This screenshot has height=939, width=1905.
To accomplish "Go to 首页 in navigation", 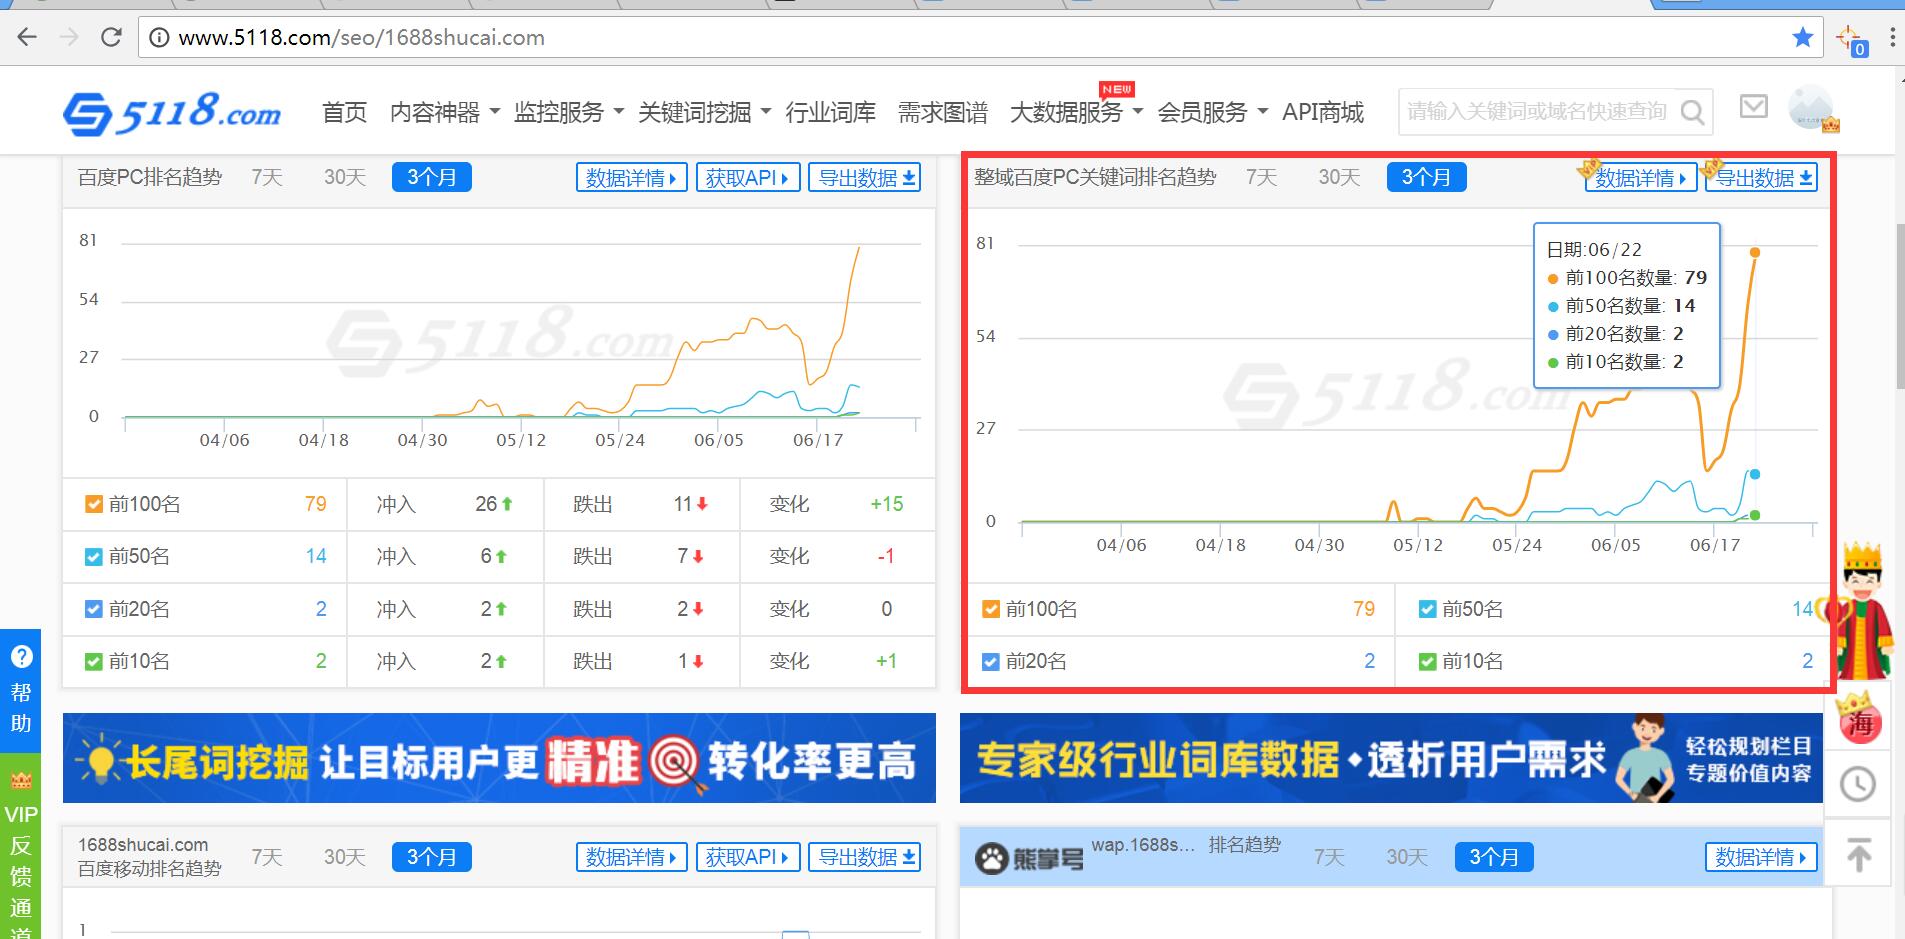I will coord(344,112).
